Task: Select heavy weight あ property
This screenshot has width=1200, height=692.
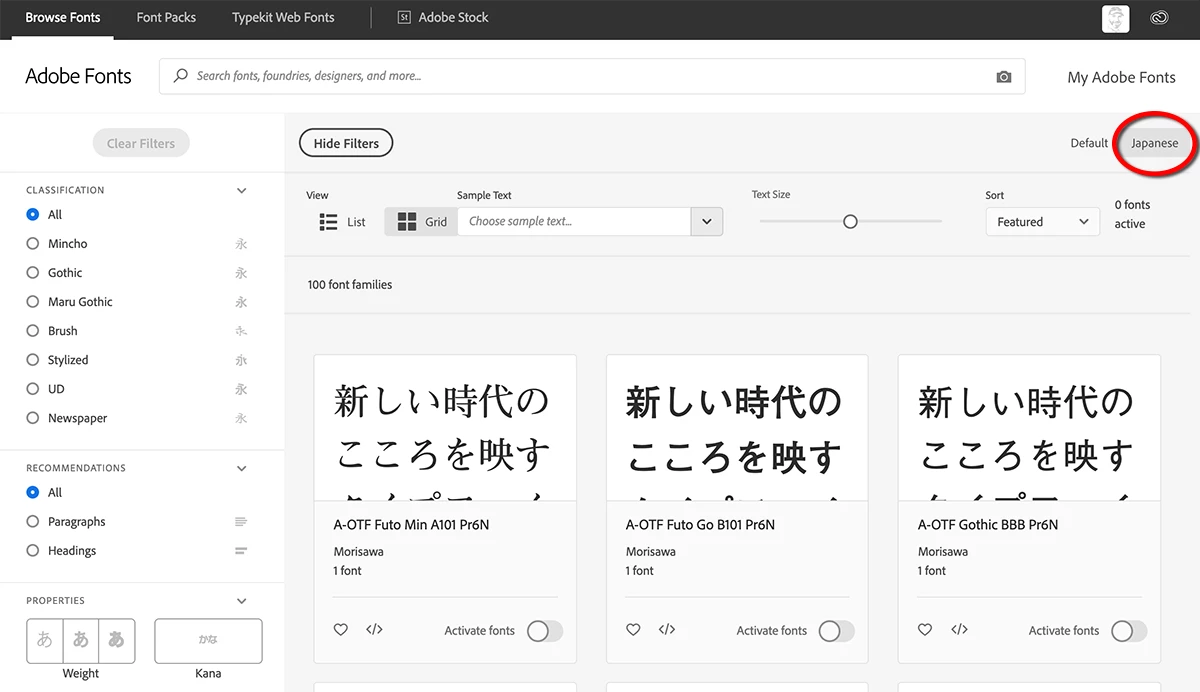Action: pyautogui.click(x=117, y=640)
